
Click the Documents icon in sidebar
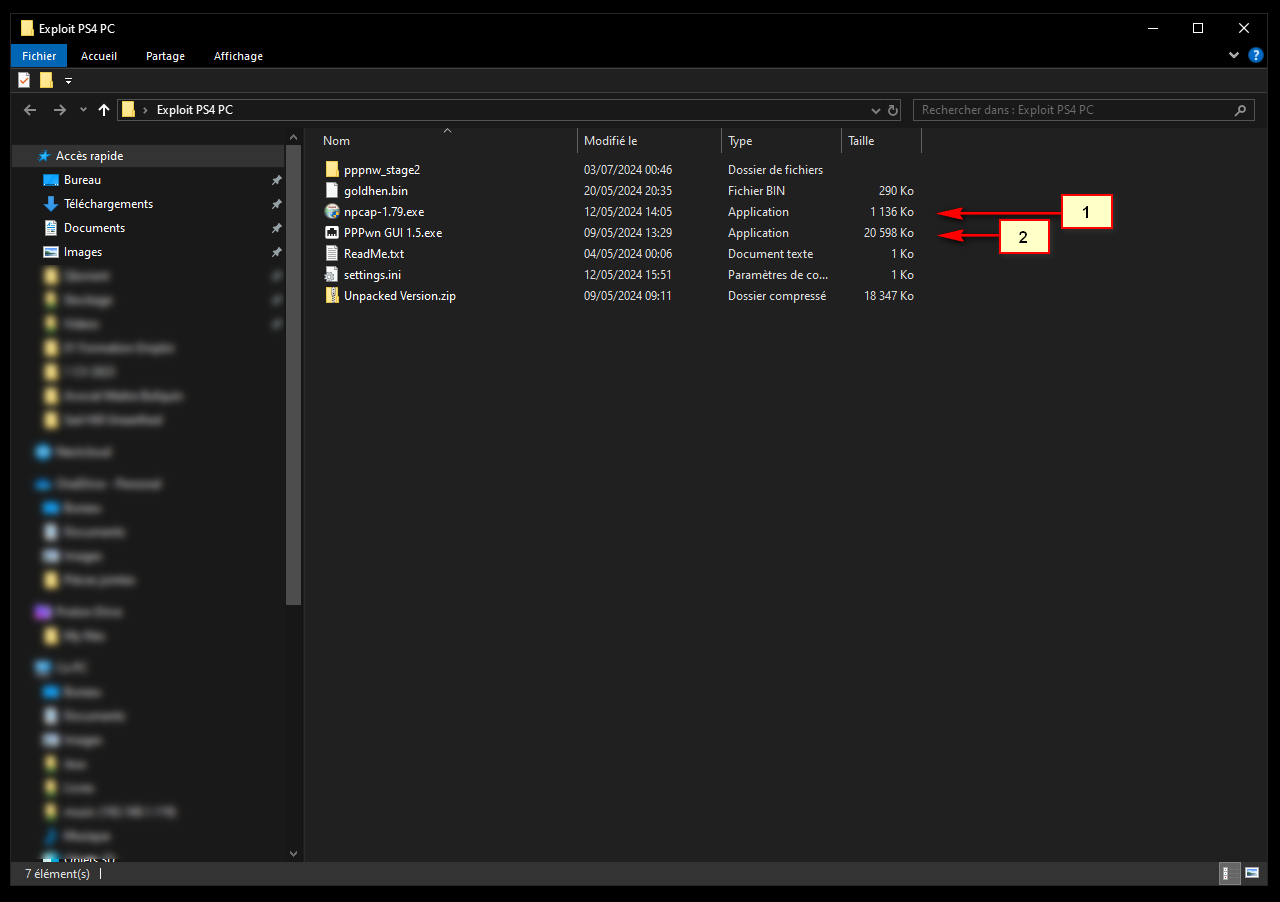51,228
